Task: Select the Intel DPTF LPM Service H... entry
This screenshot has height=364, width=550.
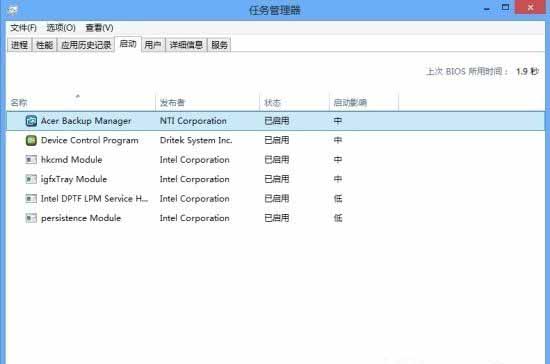Action: point(94,199)
